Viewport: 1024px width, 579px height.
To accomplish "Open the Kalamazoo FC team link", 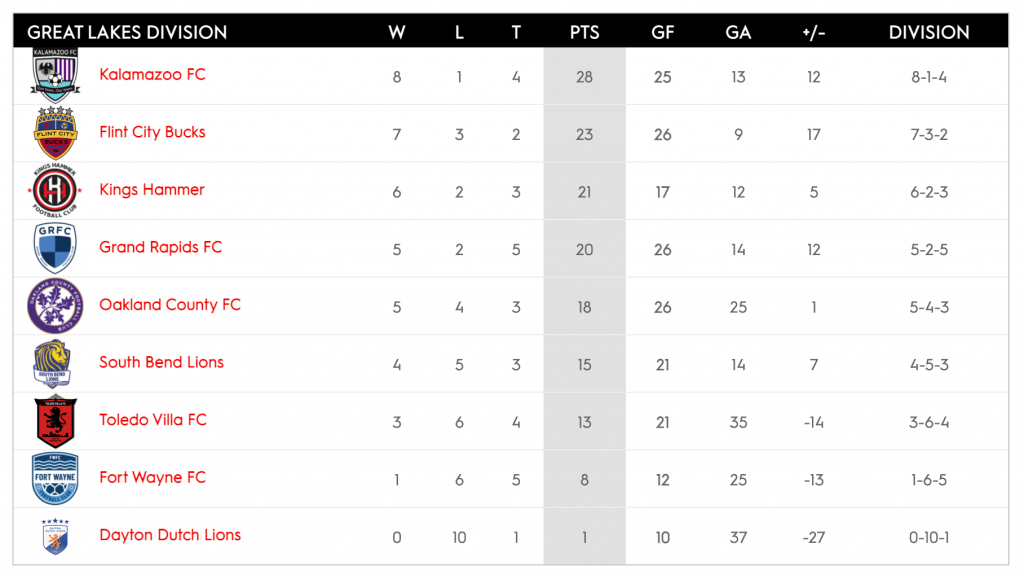I will [152, 75].
